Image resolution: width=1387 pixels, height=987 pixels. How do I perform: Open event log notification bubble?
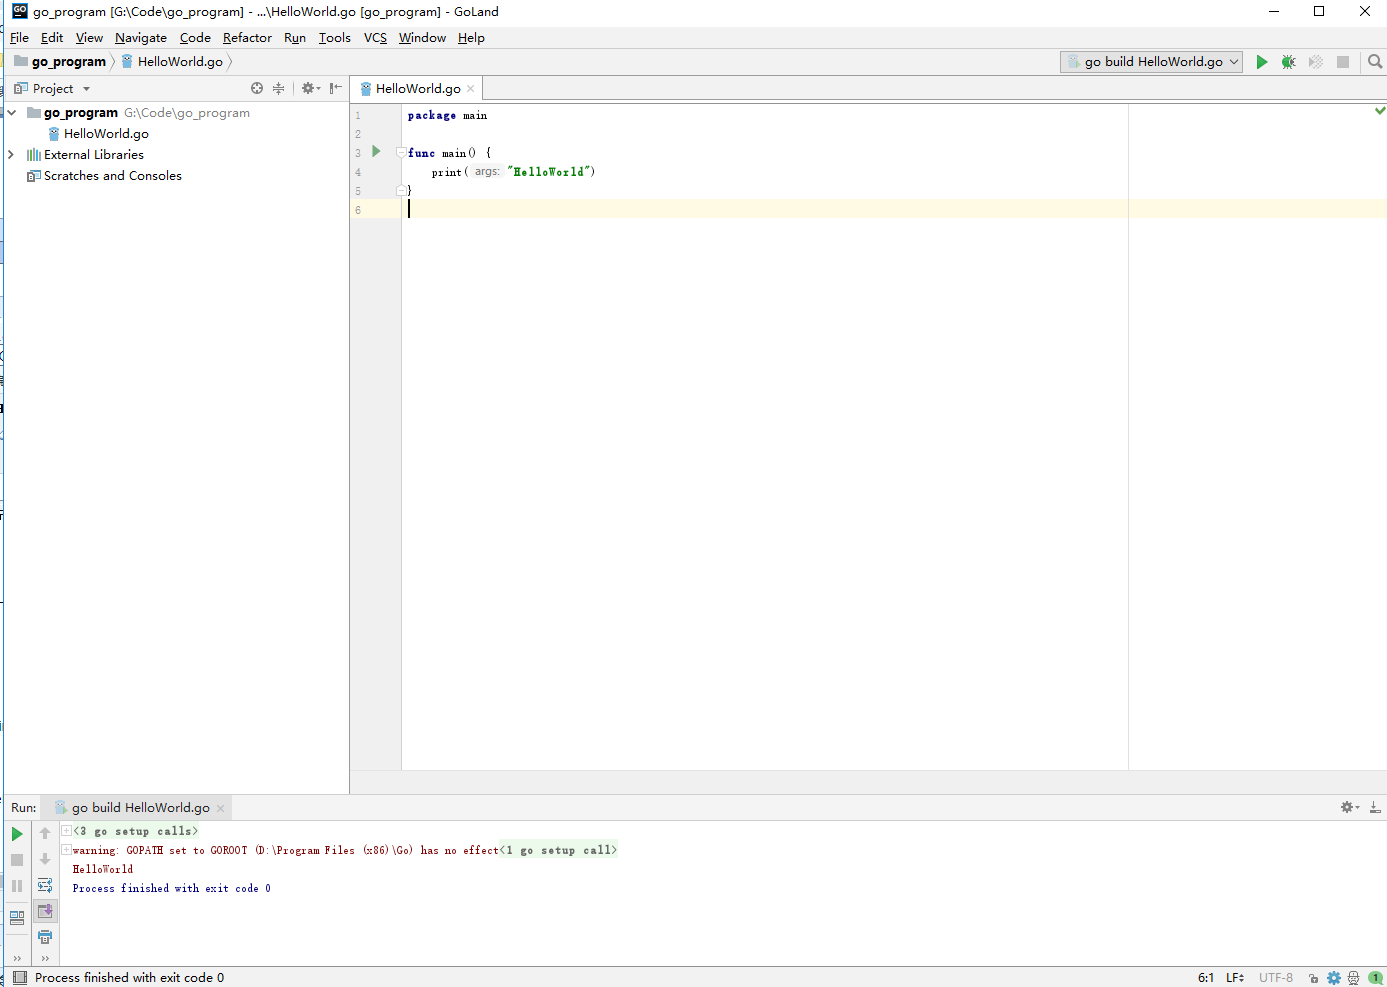coord(1376,978)
